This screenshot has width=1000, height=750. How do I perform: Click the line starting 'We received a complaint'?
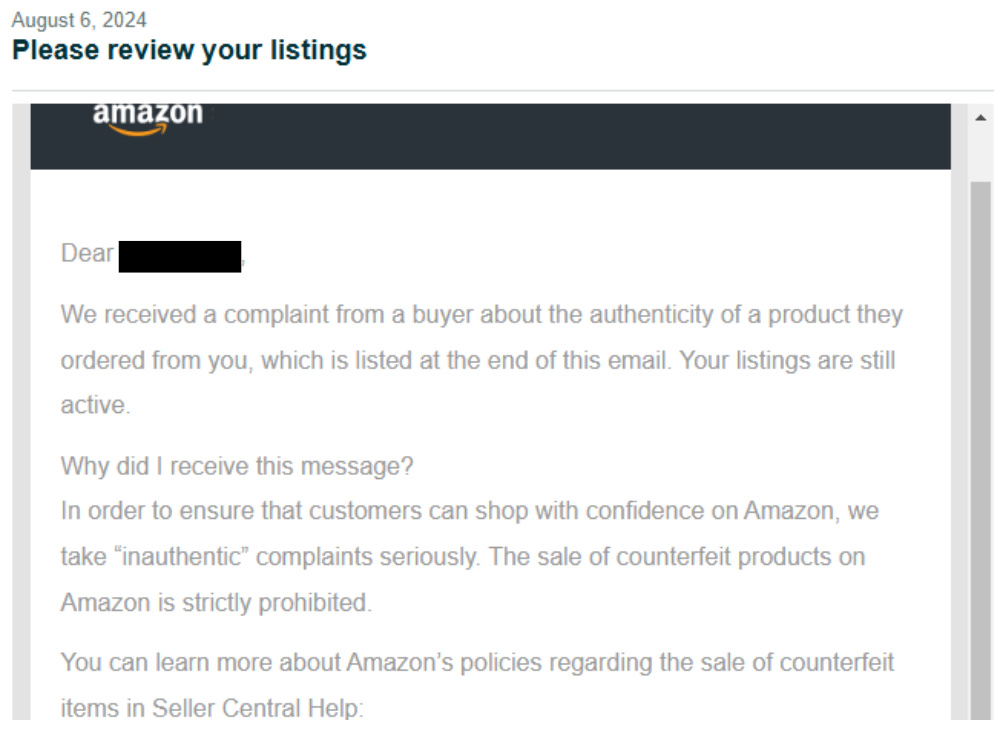[482, 314]
